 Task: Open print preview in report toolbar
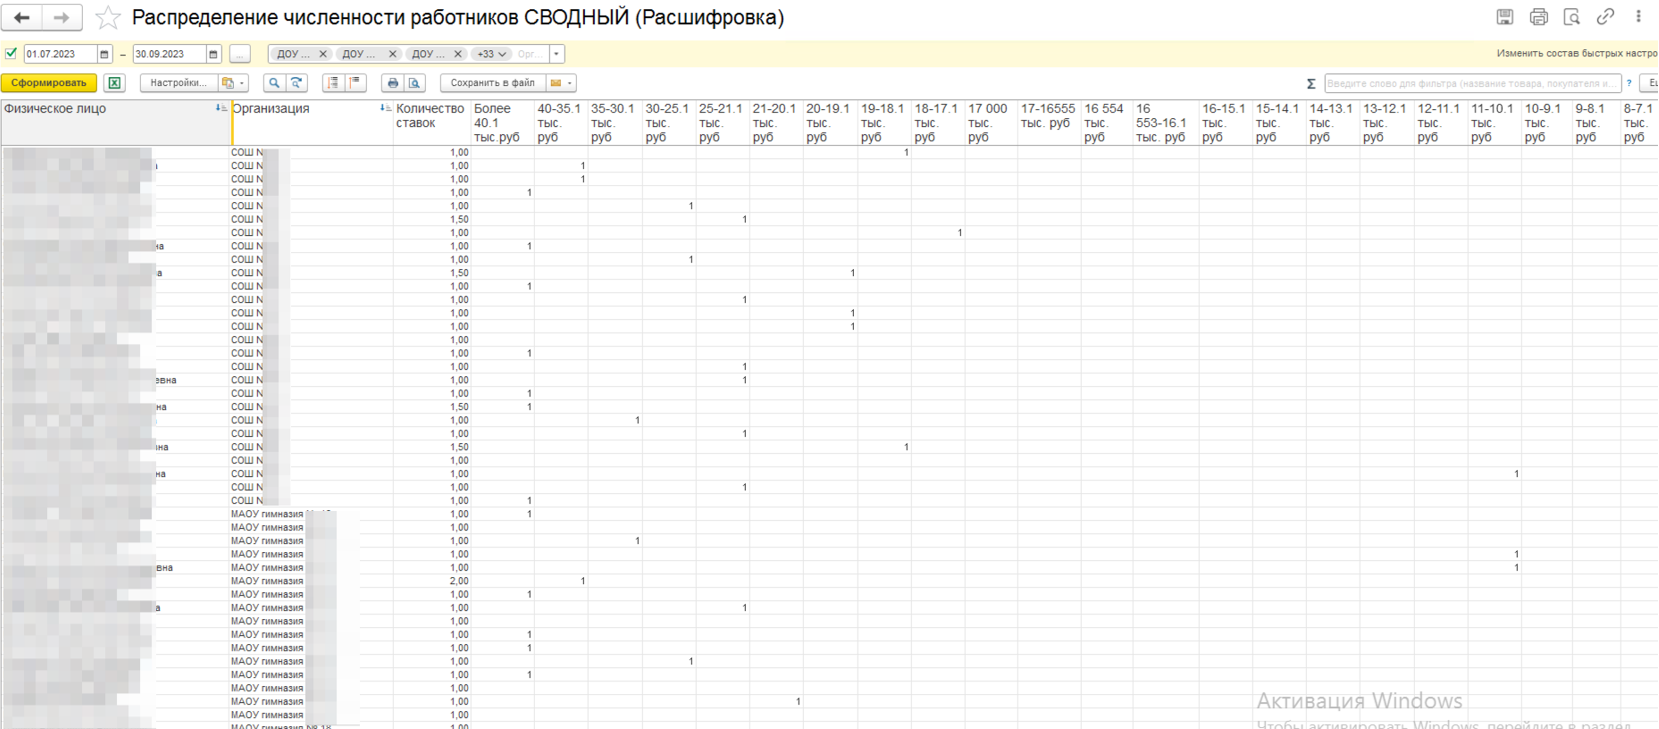pos(415,83)
